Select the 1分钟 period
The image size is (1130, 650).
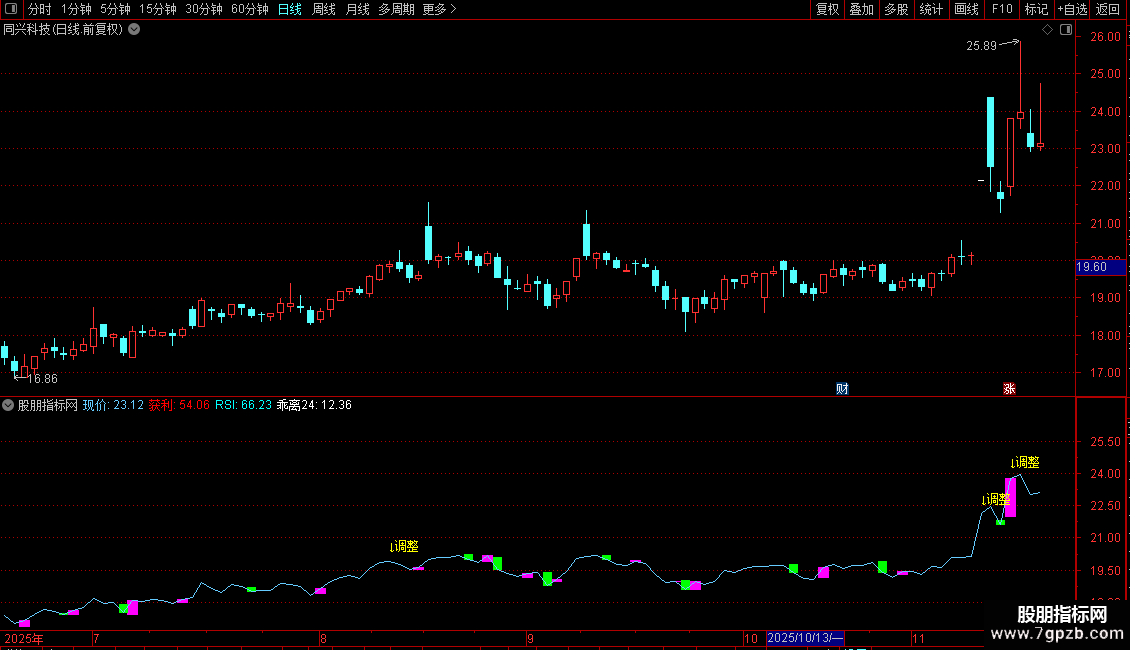tap(76, 9)
